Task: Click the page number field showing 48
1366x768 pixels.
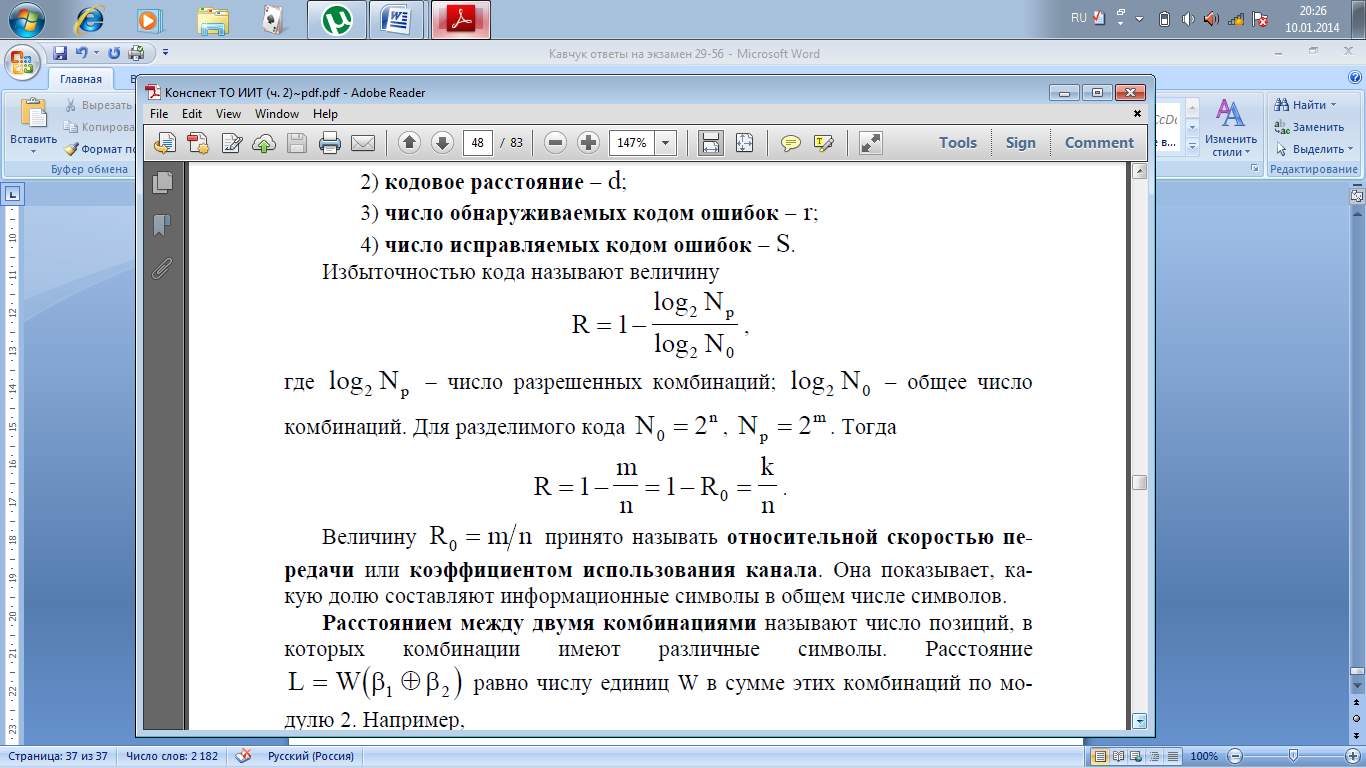Action: [478, 143]
